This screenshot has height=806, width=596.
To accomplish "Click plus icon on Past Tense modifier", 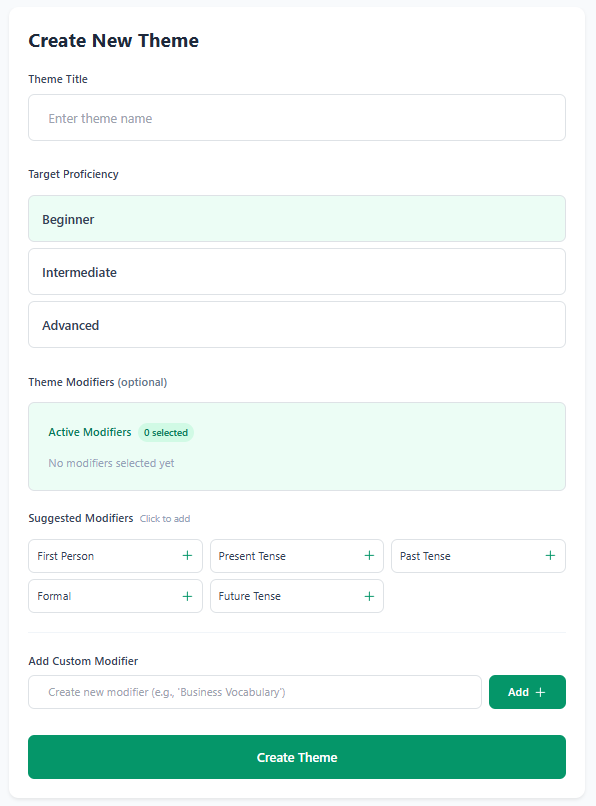I will tap(550, 556).
